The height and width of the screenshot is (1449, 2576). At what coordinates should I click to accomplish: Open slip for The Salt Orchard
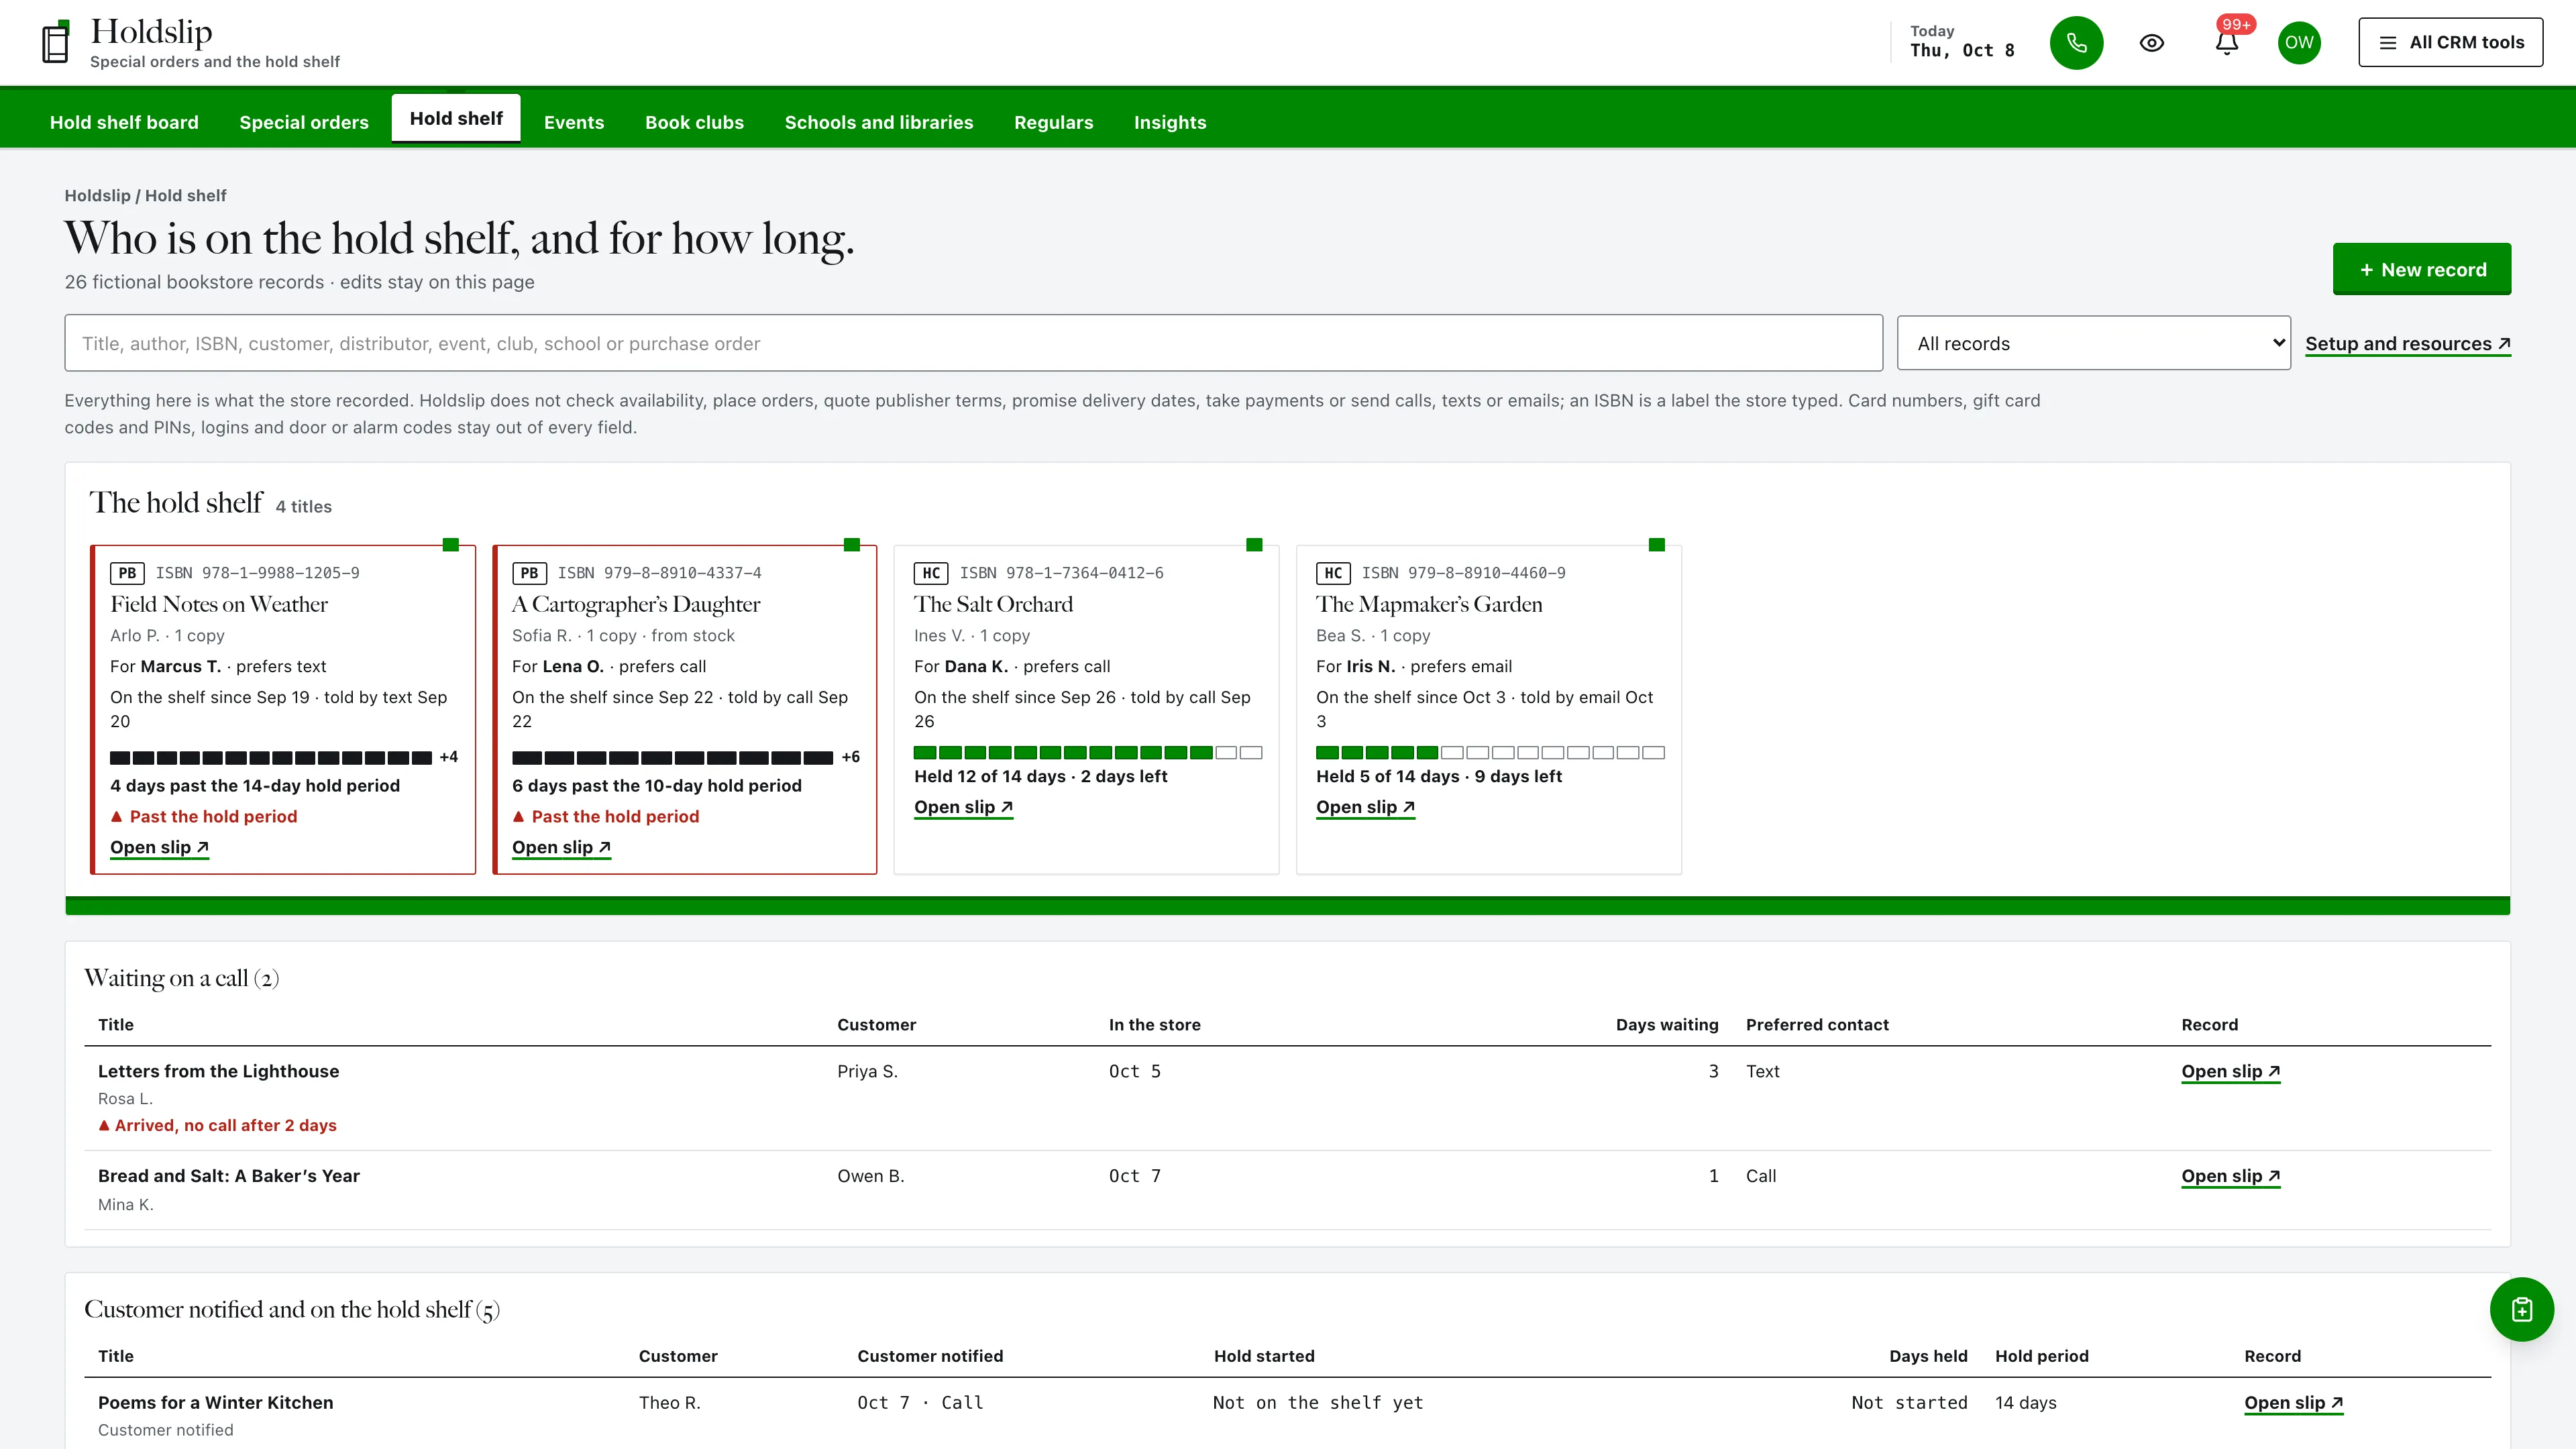[x=963, y=807]
